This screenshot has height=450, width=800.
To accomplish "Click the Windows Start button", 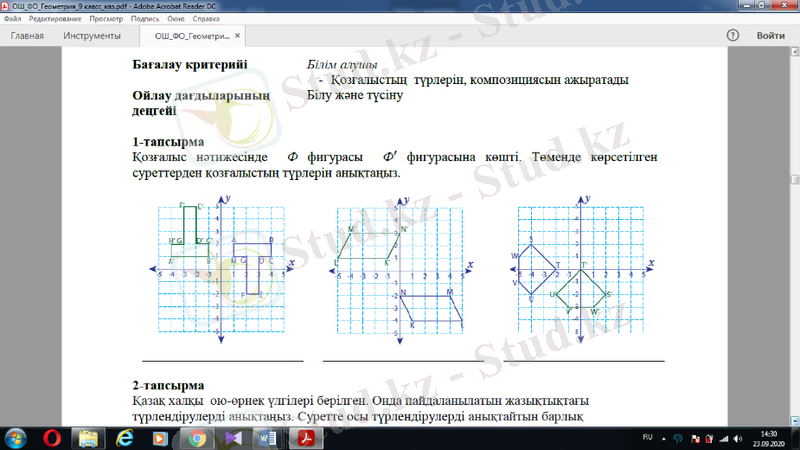I will (x=17, y=438).
